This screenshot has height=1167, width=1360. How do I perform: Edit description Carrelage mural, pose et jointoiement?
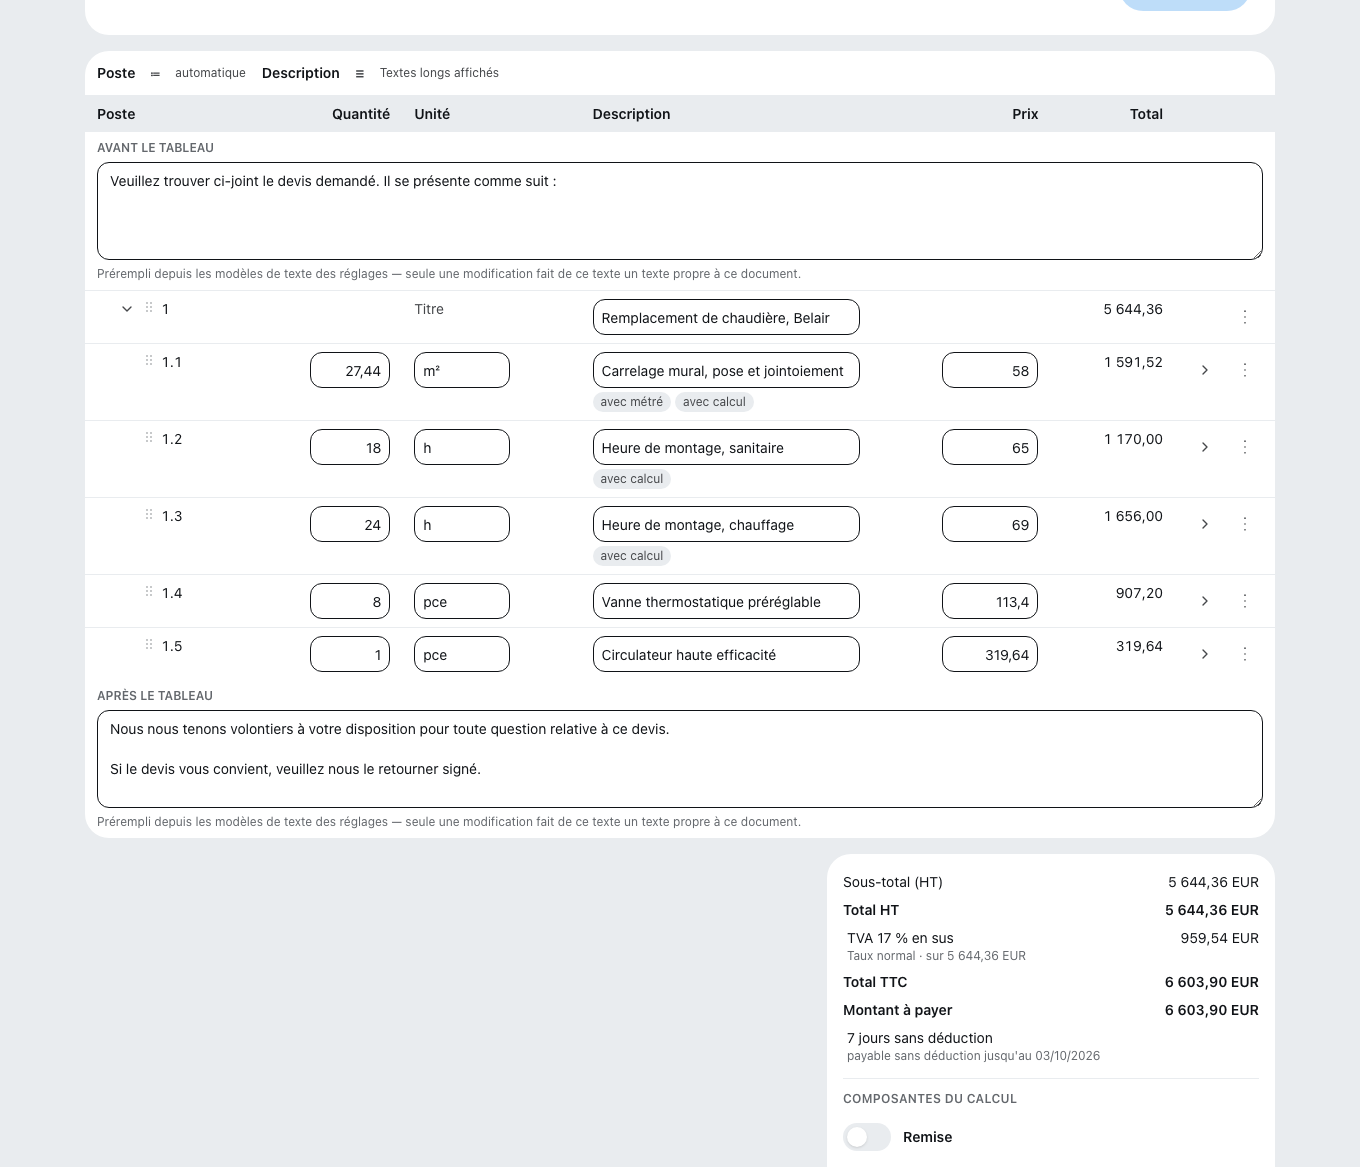coord(726,370)
